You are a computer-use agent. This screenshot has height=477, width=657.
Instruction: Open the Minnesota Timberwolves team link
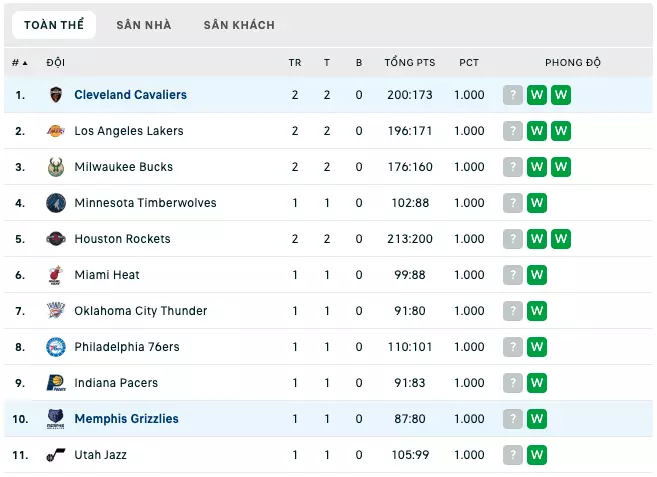pos(145,203)
